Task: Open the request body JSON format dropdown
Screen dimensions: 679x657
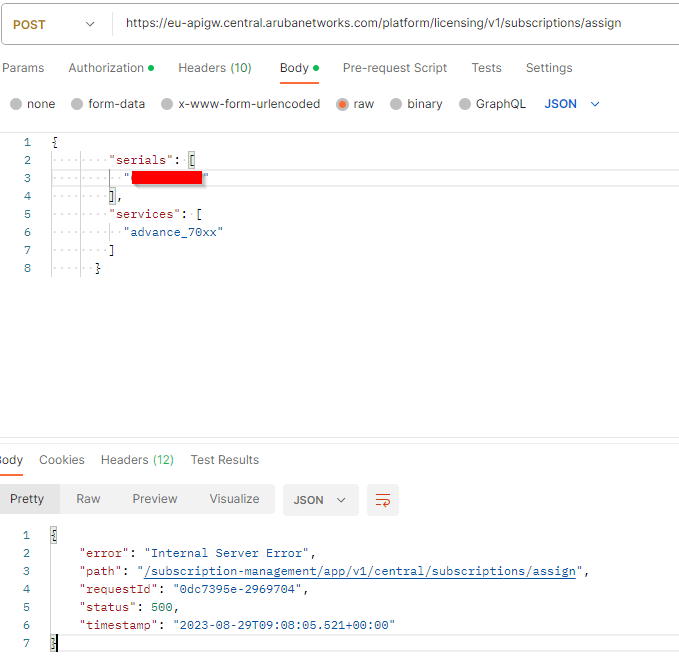Action: (572, 104)
